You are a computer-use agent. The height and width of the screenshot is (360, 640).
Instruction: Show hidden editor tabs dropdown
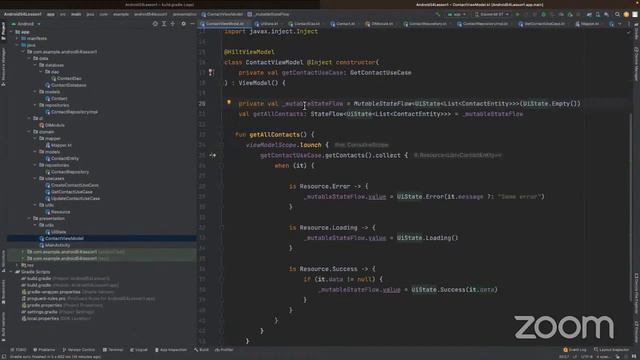coord(620,24)
